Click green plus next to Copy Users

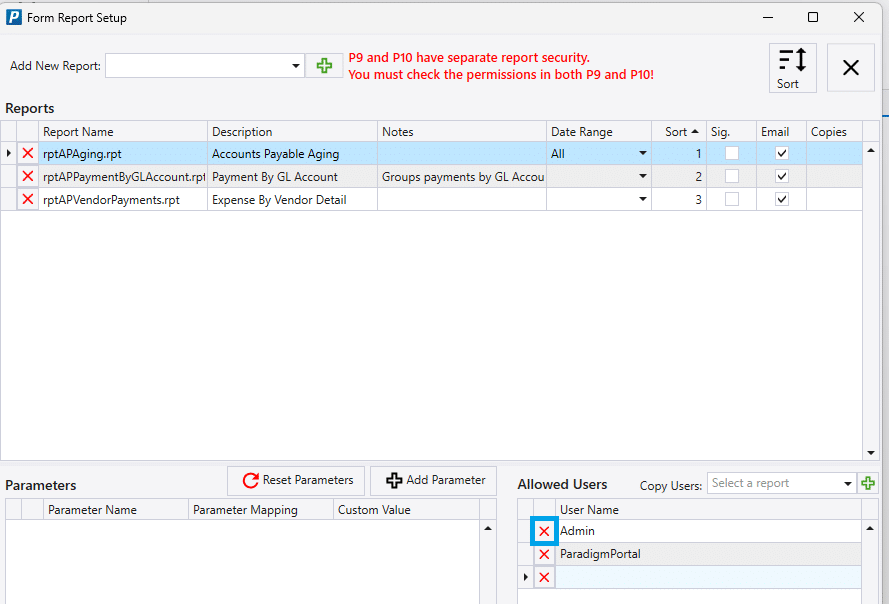867,483
